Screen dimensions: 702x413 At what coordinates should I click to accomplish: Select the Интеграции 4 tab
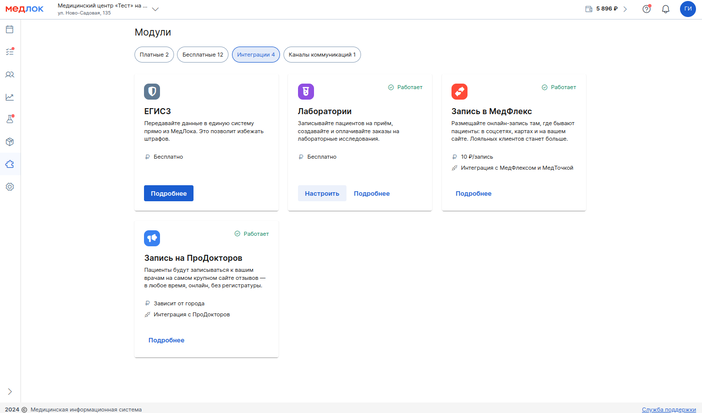click(256, 55)
